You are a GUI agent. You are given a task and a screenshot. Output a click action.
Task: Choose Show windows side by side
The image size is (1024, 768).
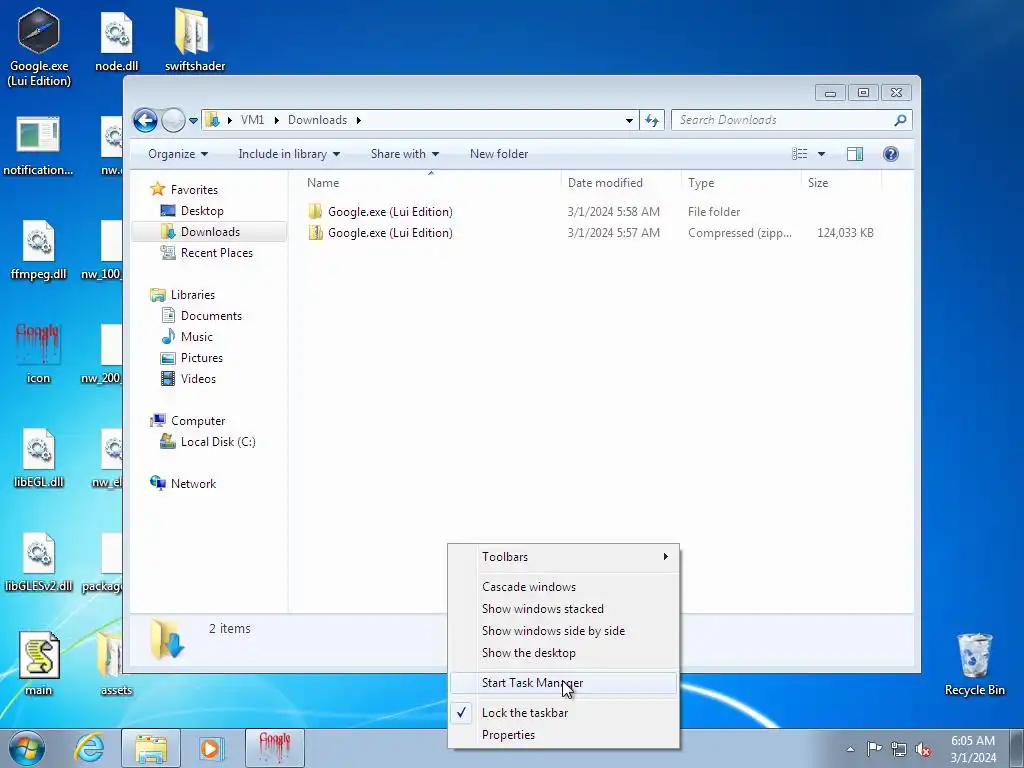[x=564, y=631]
